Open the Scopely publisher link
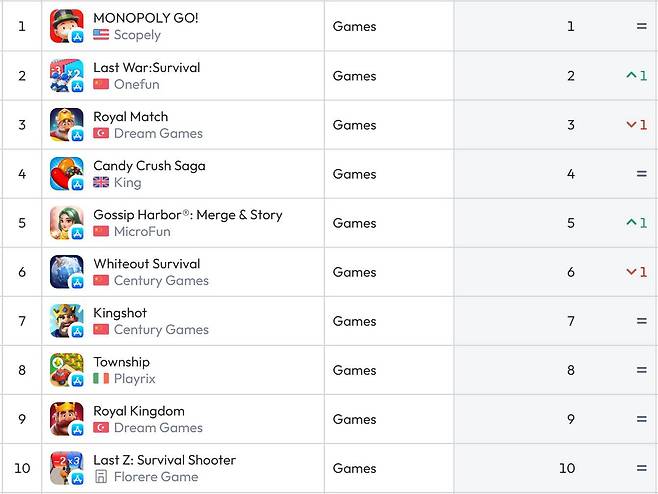The height and width of the screenshot is (494, 658). (137, 35)
